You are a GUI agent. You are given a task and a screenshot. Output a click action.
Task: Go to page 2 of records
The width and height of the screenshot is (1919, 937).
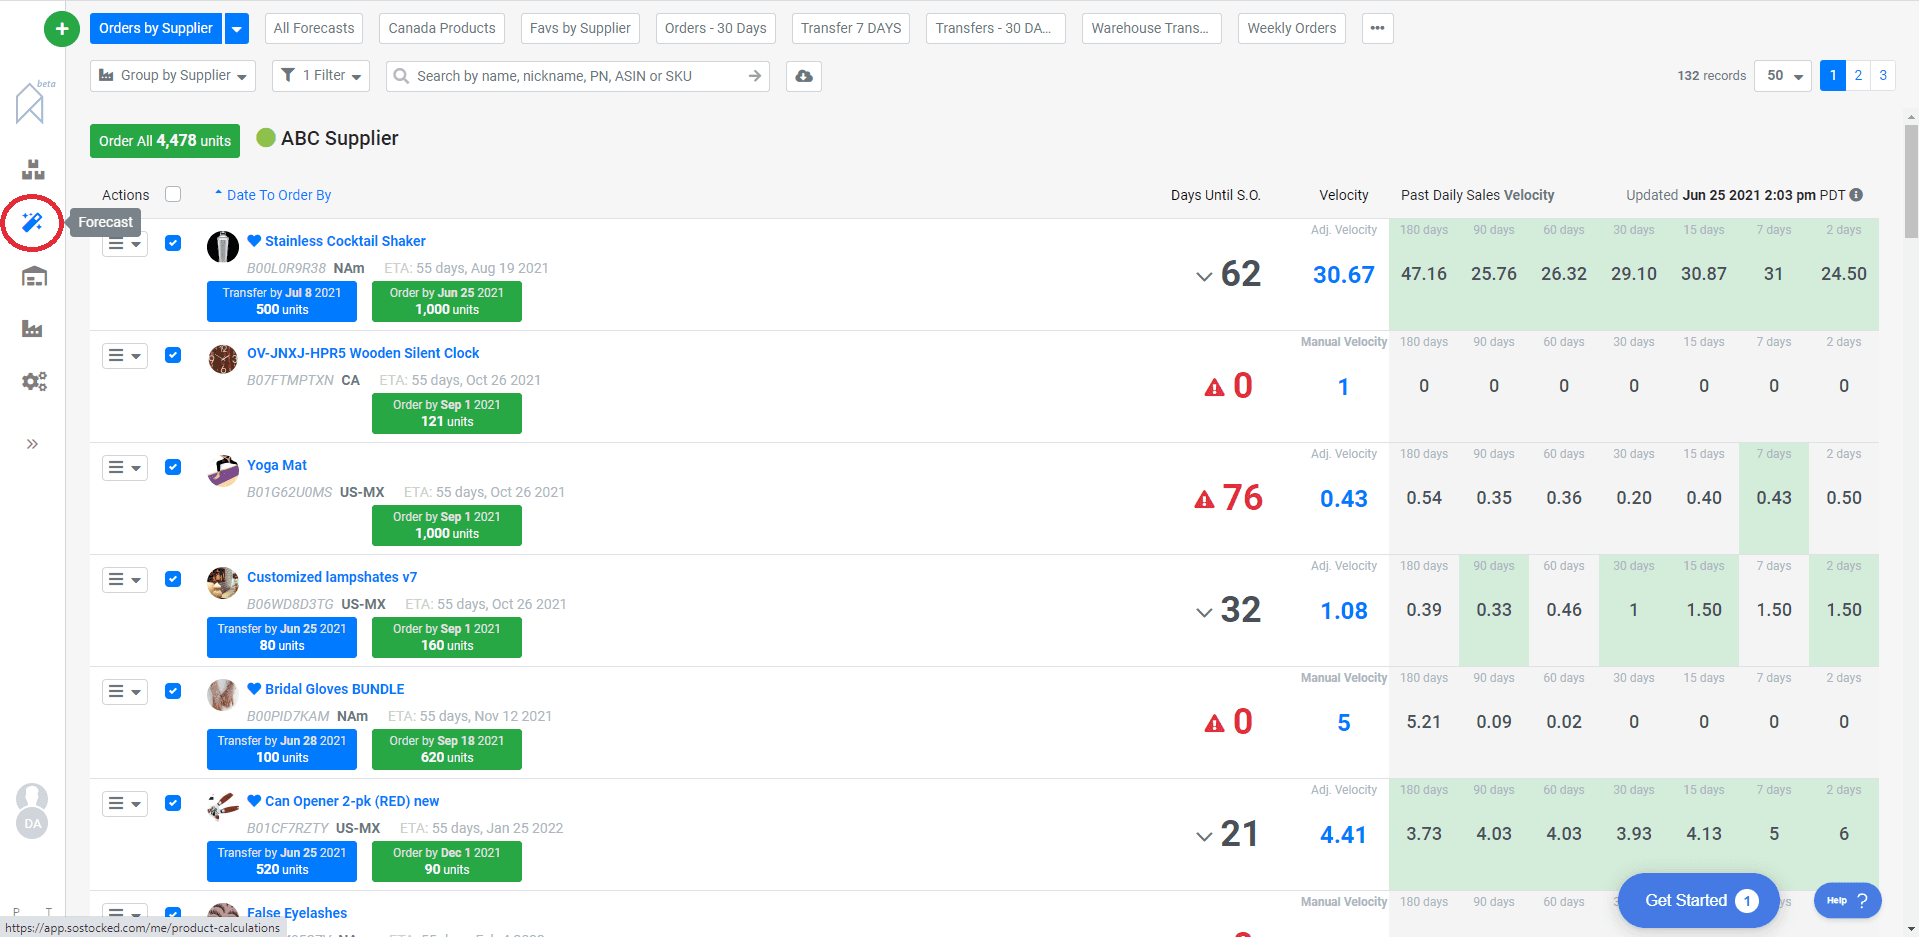pos(1858,76)
